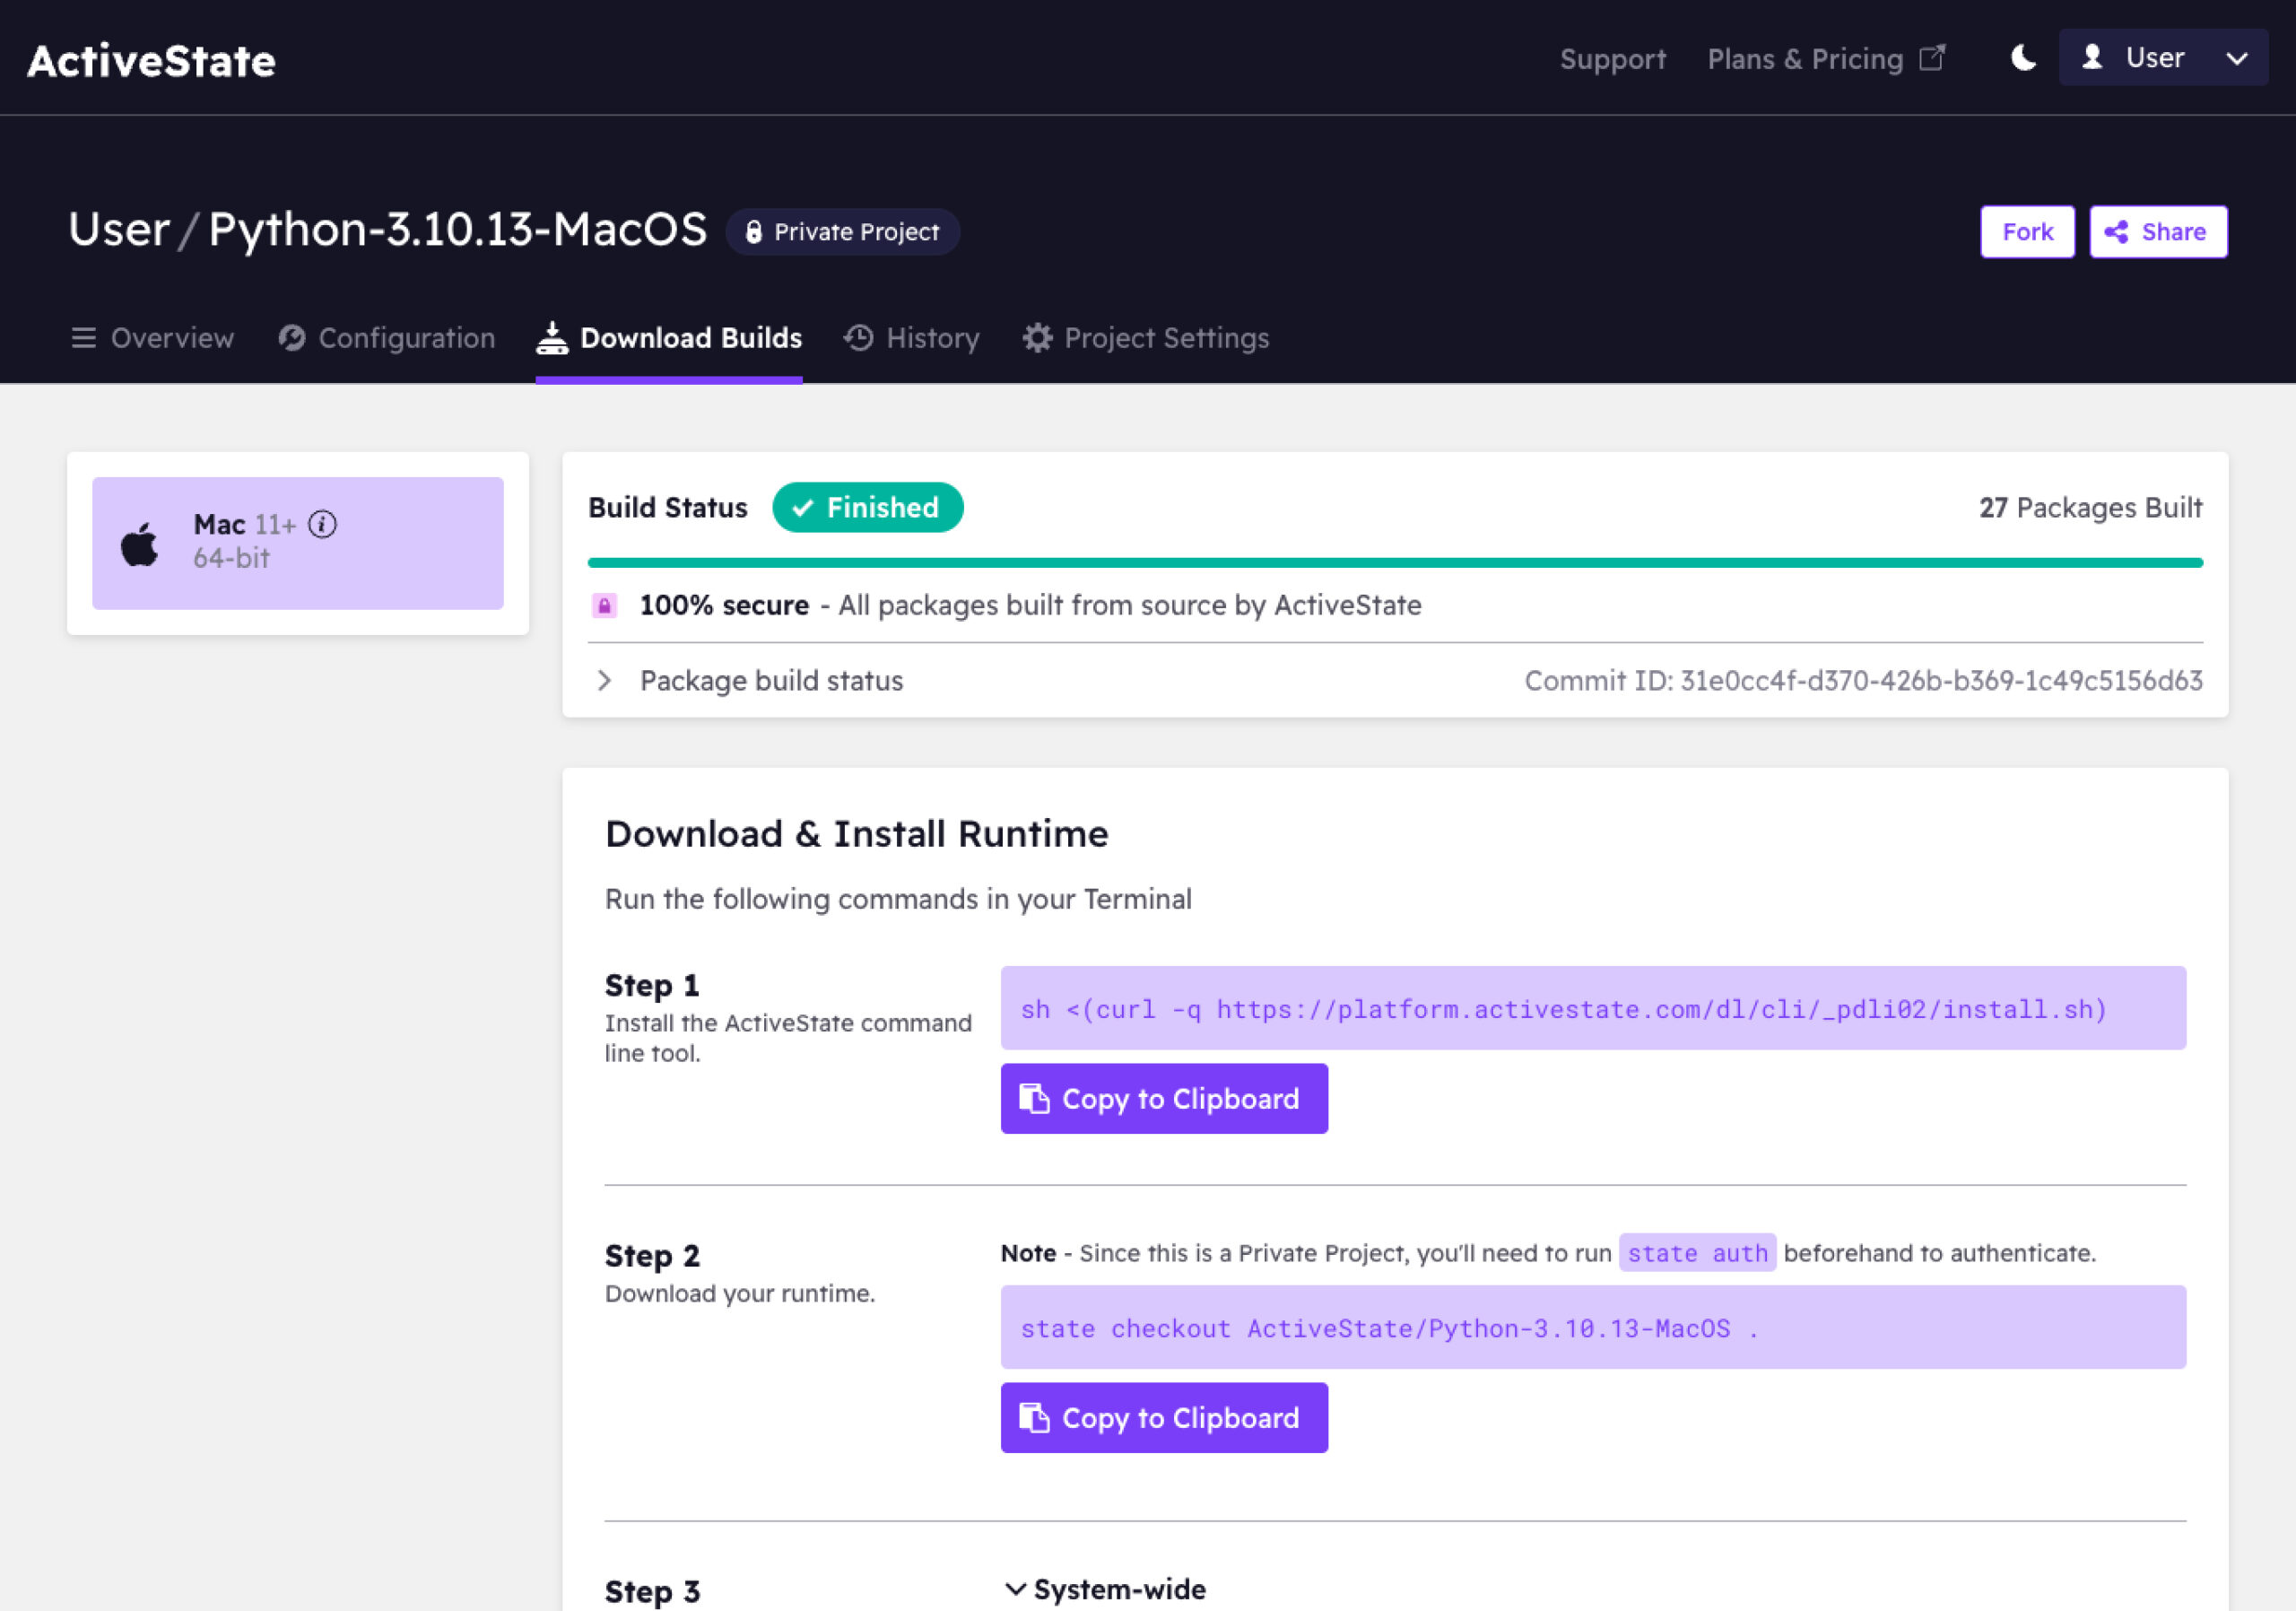The width and height of the screenshot is (2296, 1611).
Task: Click the ActiveState logo
Action: [x=151, y=60]
